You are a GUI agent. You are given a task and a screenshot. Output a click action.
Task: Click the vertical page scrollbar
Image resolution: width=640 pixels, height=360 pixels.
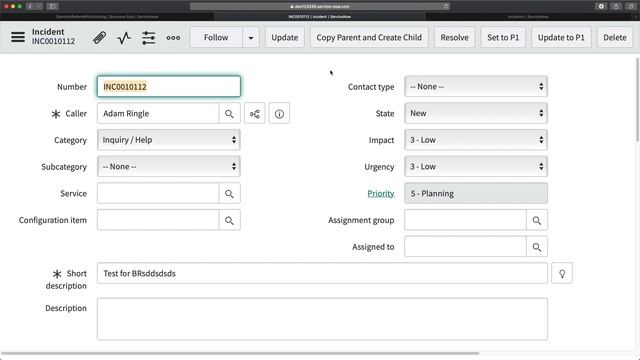[637, 100]
